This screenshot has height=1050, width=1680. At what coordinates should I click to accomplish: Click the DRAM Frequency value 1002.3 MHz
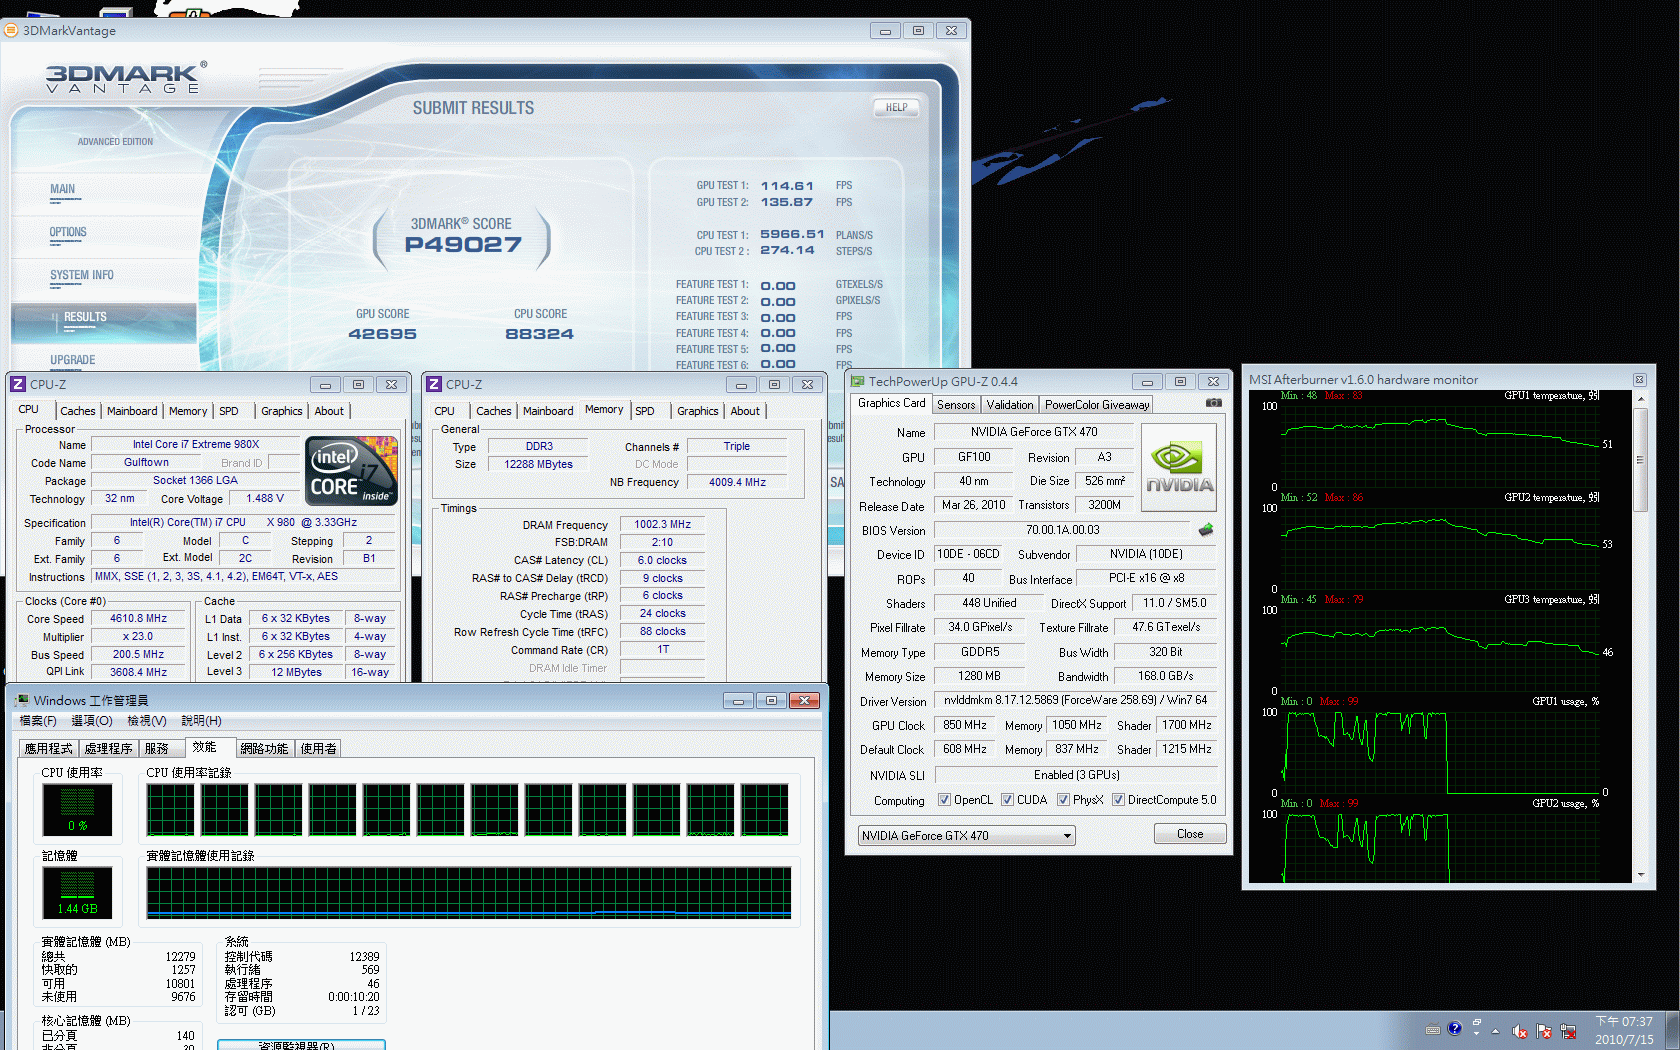662,524
